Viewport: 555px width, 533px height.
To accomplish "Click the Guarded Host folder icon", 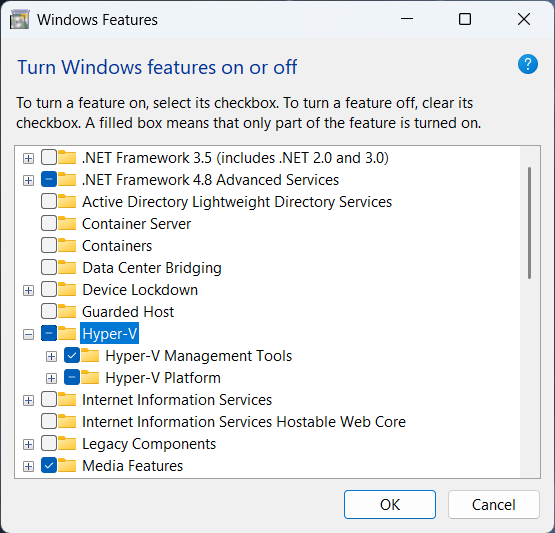I will point(67,311).
